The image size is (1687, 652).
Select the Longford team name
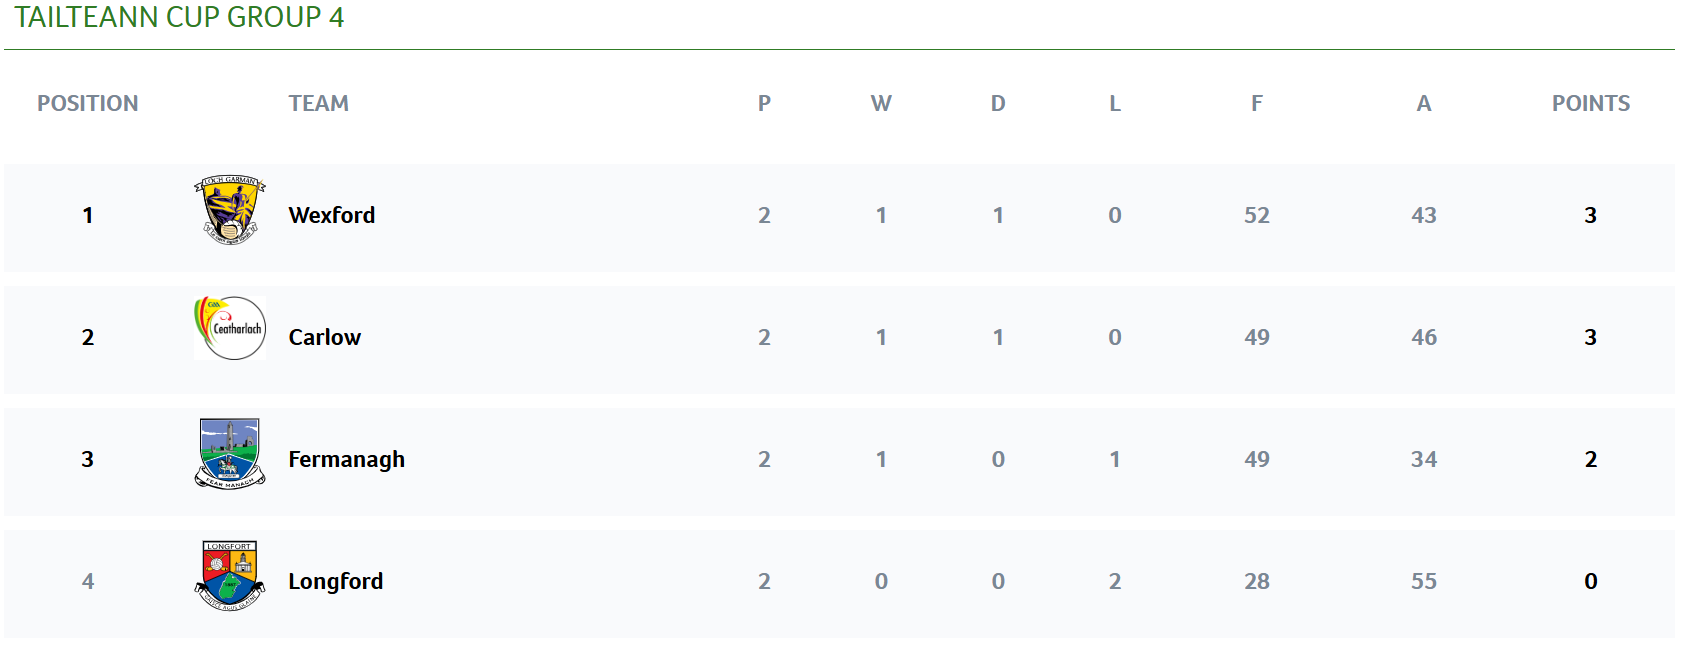336,581
